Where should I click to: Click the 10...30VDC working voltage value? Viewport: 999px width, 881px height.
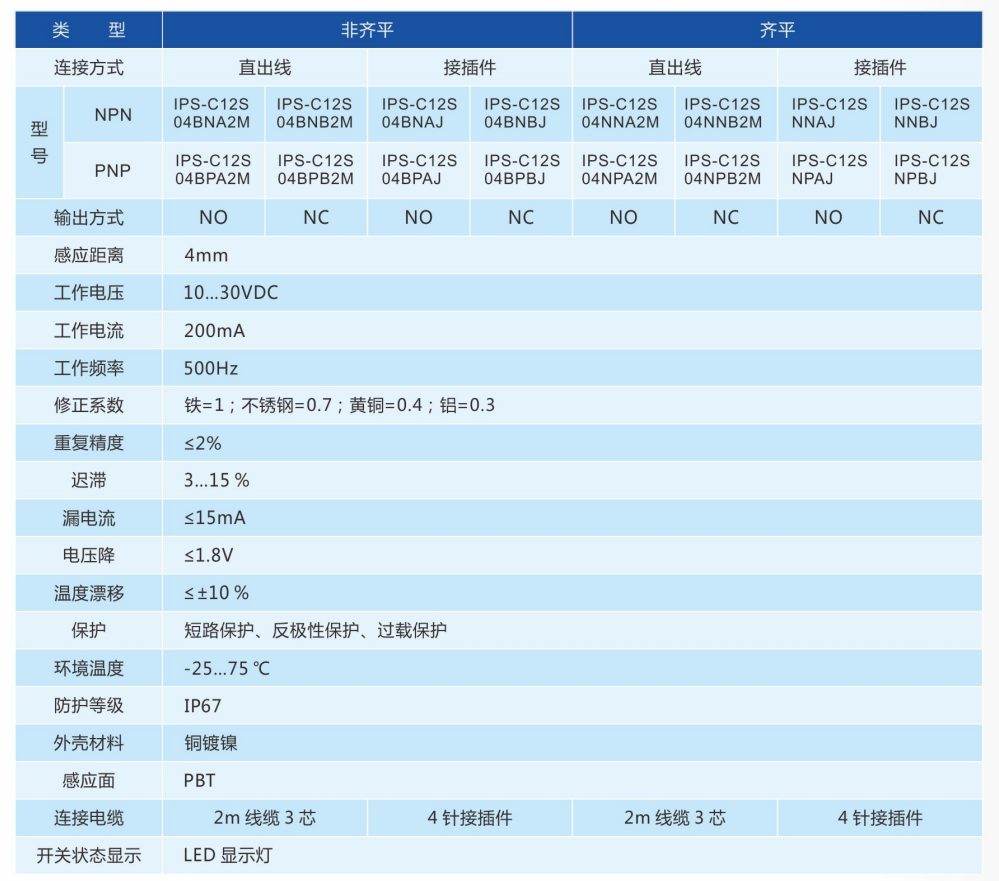[231, 293]
